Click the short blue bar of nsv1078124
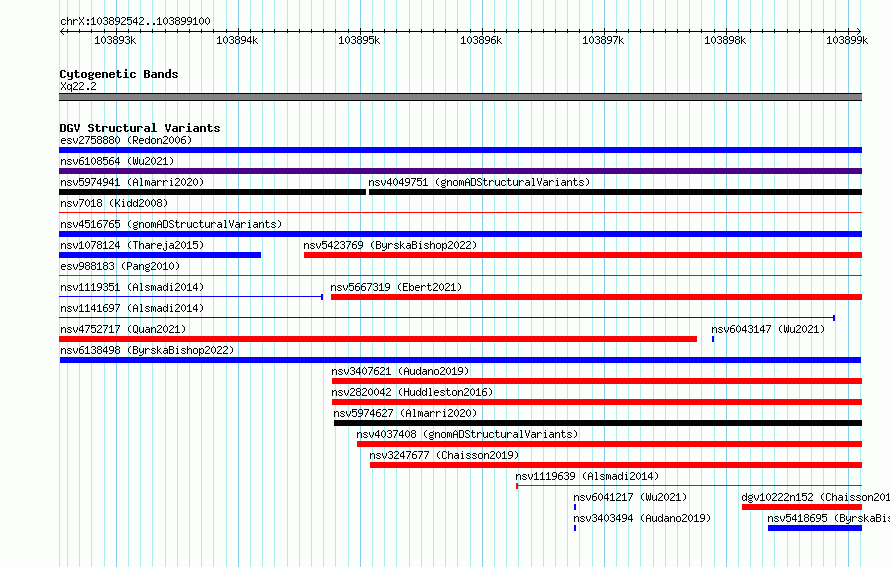 pos(160,255)
